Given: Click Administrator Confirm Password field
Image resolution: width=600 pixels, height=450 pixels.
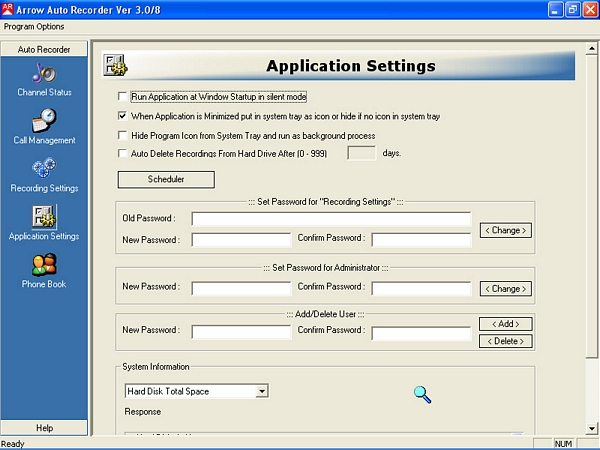Looking at the screenshot, I should coord(421,289).
